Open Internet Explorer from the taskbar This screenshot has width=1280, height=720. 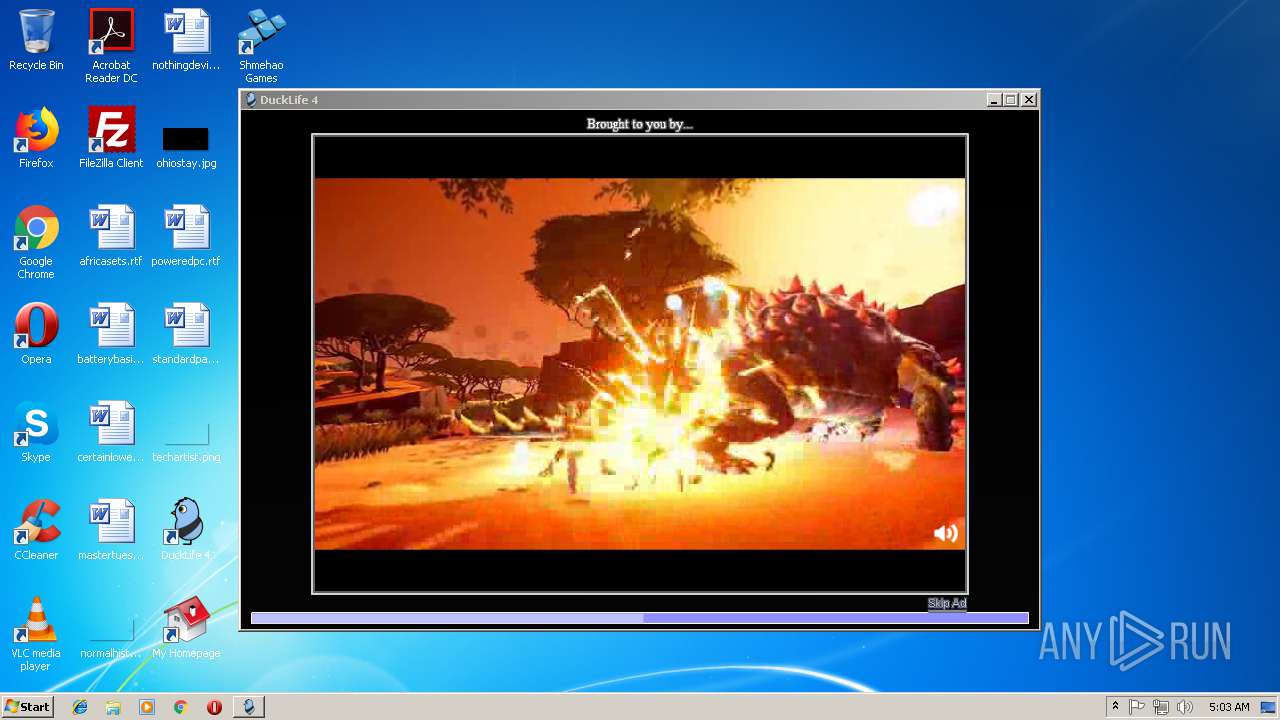(x=80, y=707)
